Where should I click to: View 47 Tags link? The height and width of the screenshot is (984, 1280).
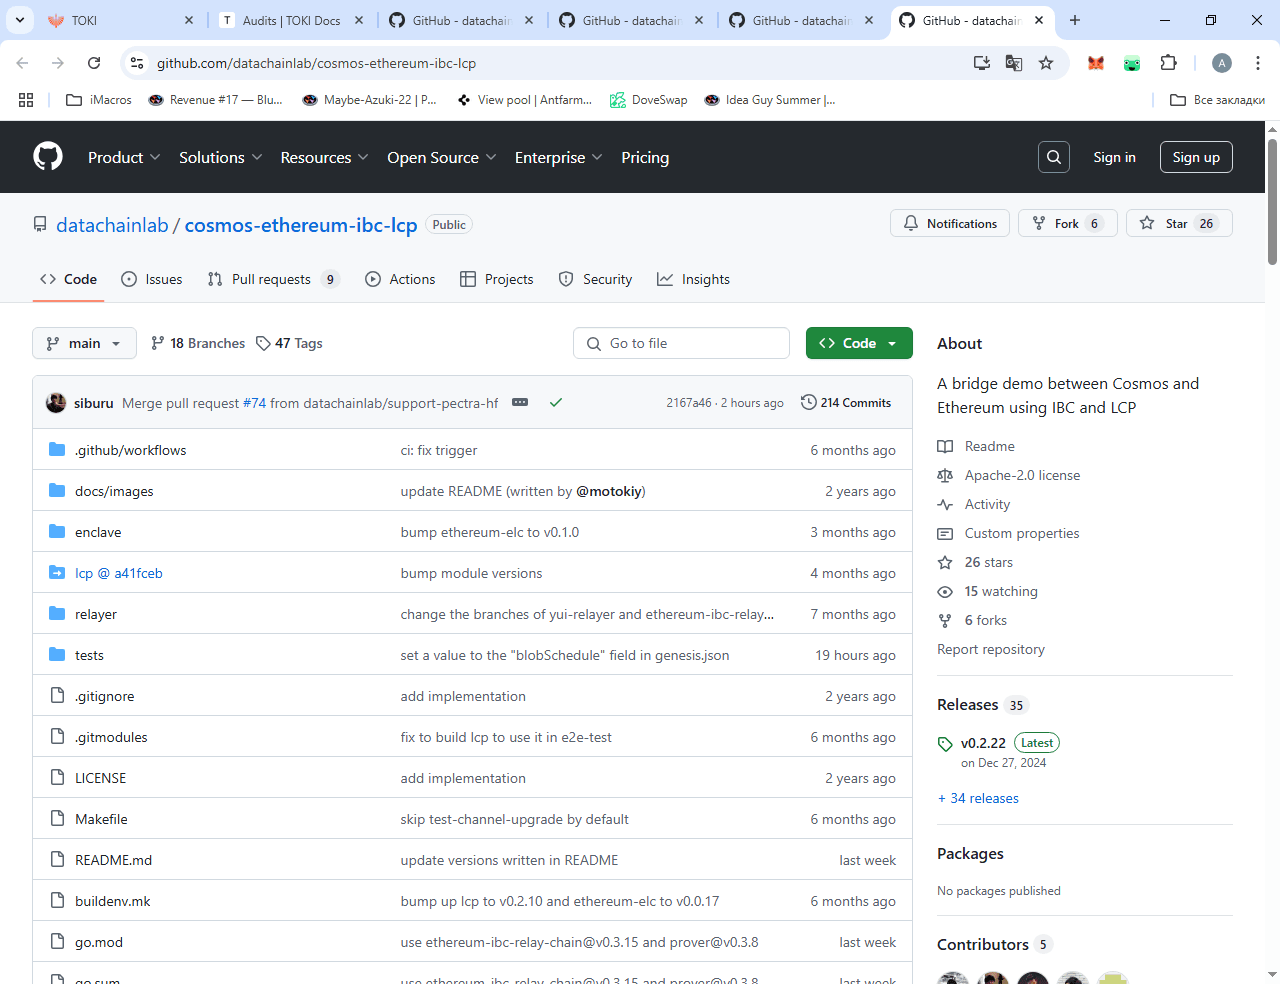289,343
